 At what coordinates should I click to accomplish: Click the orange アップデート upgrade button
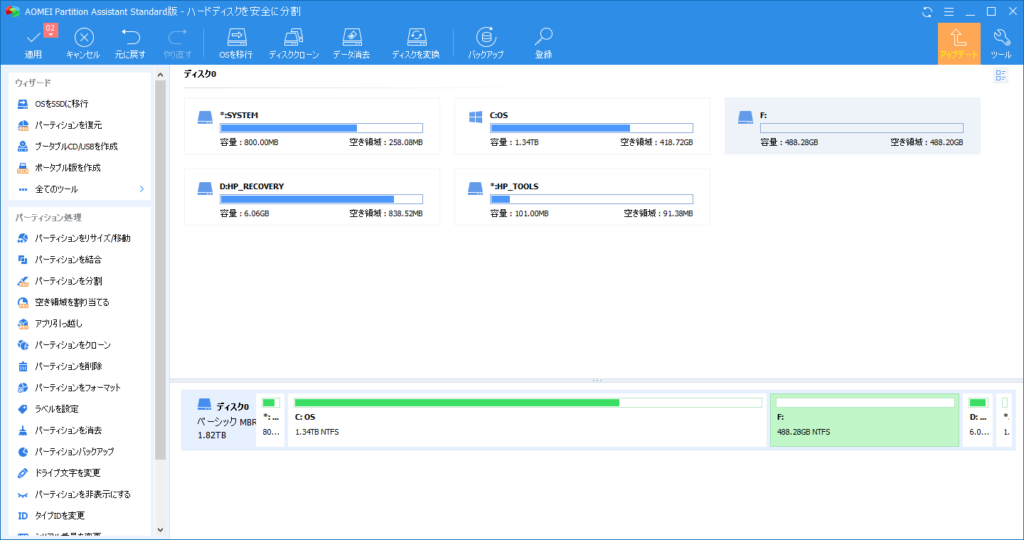tap(959, 43)
